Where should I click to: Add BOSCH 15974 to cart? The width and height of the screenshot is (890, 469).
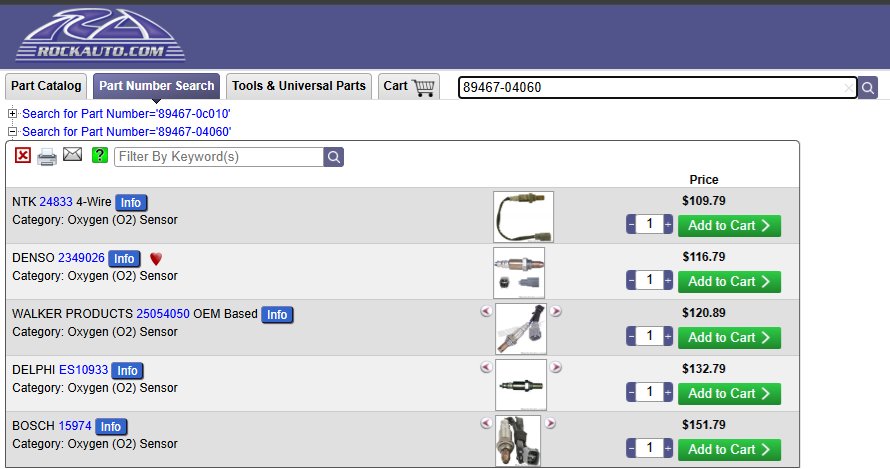point(729,450)
